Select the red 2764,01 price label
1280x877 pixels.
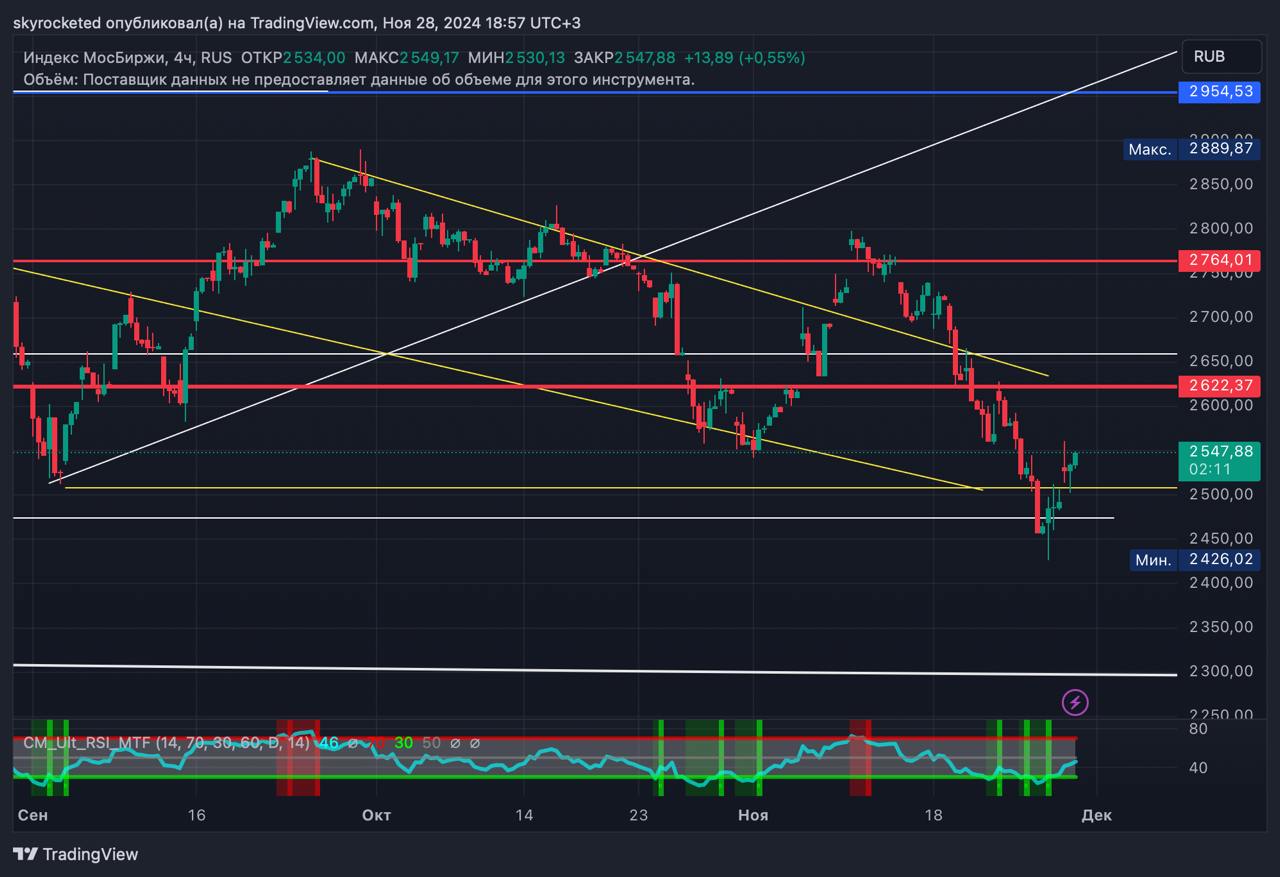[x=1221, y=260]
